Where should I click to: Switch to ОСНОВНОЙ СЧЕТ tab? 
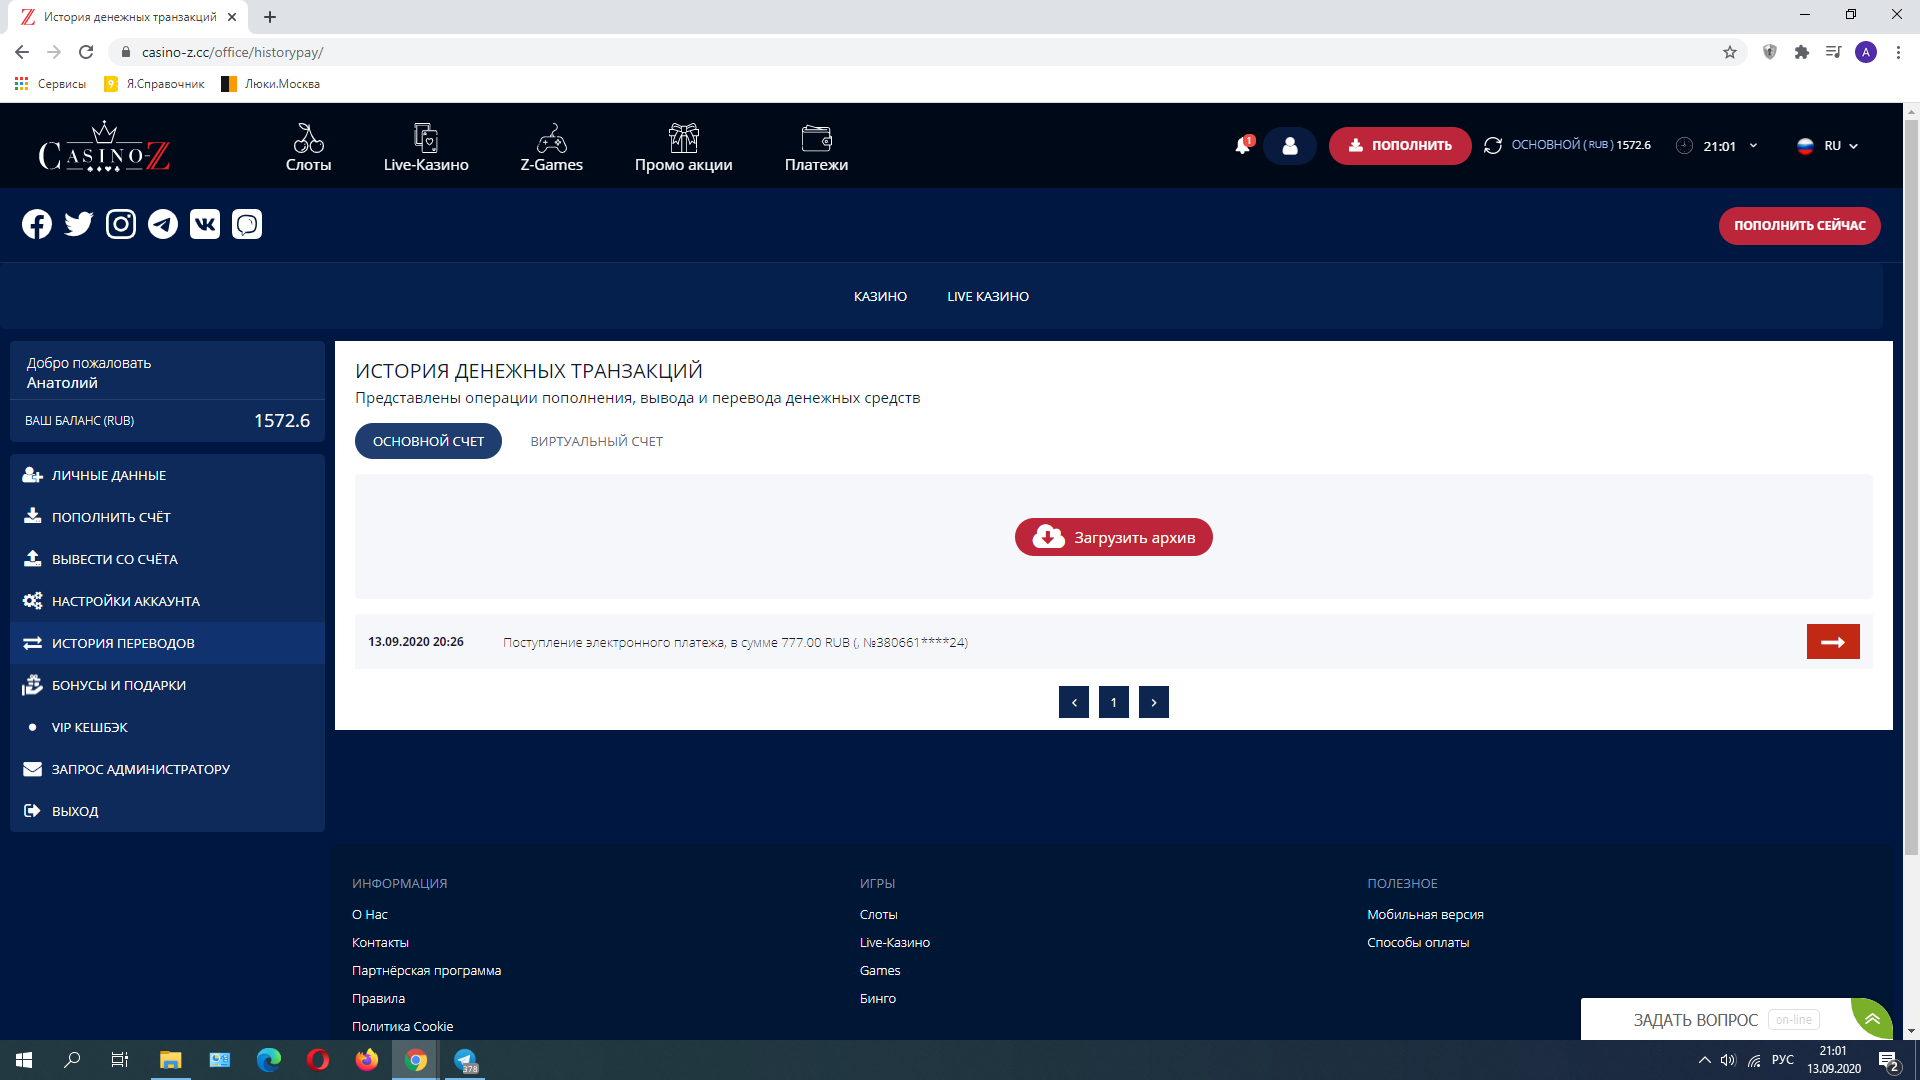pos(428,441)
